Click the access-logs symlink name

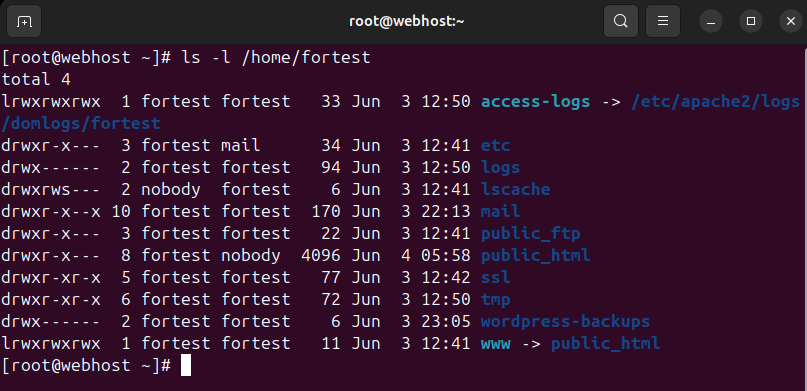[535, 101]
